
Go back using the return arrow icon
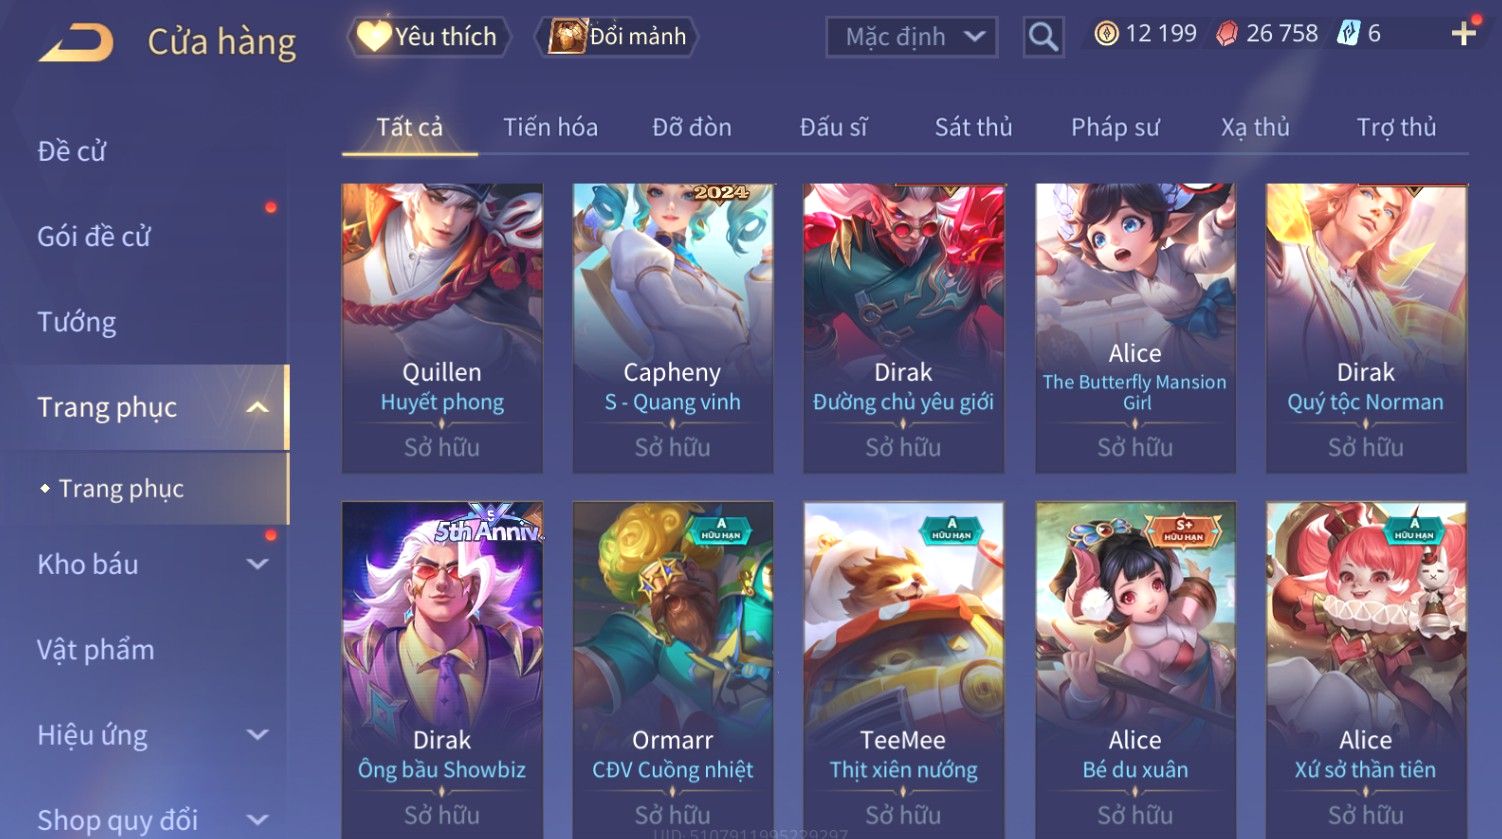(x=76, y=42)
